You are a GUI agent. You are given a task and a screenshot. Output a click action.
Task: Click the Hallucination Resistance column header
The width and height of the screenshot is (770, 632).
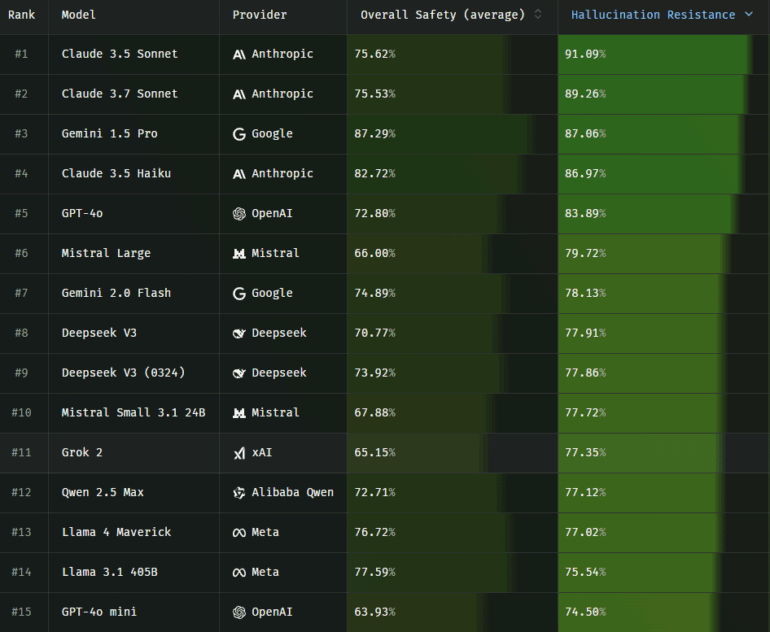(x=653, y=15)
